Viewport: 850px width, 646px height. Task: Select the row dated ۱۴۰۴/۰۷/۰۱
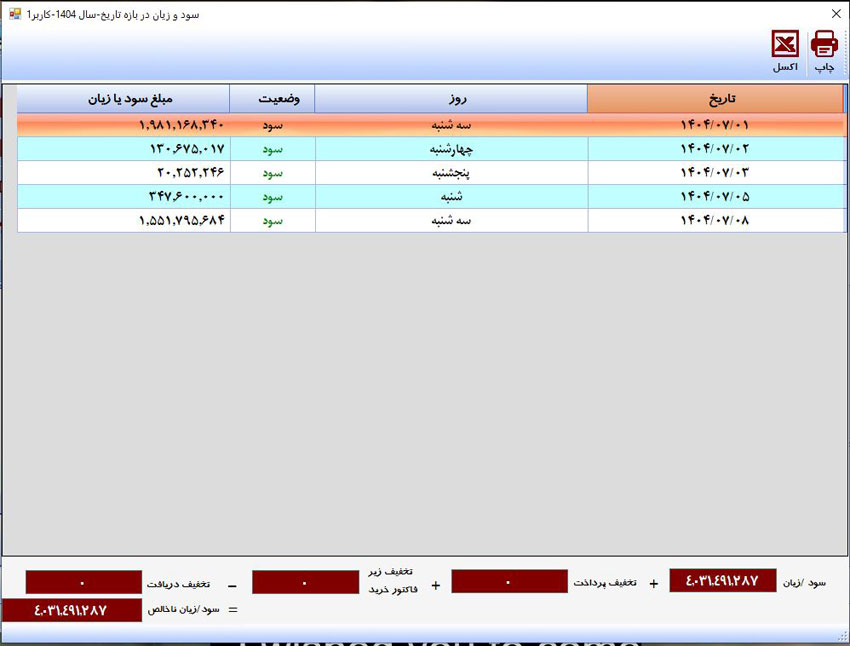pyautogui.click(x=432, y=125)
